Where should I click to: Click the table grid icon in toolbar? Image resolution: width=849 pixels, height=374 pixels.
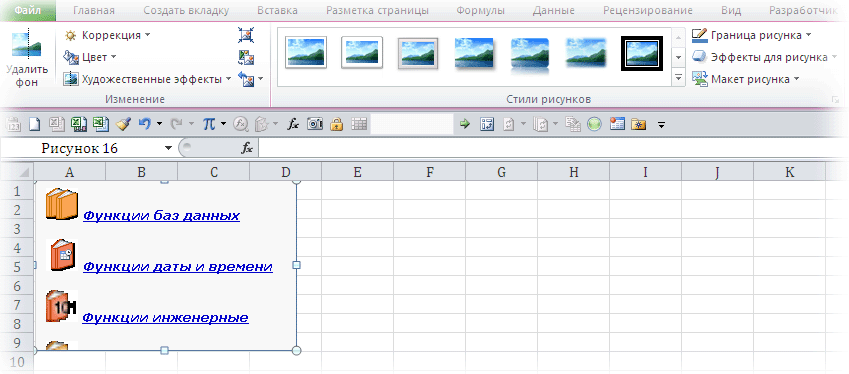359,124
